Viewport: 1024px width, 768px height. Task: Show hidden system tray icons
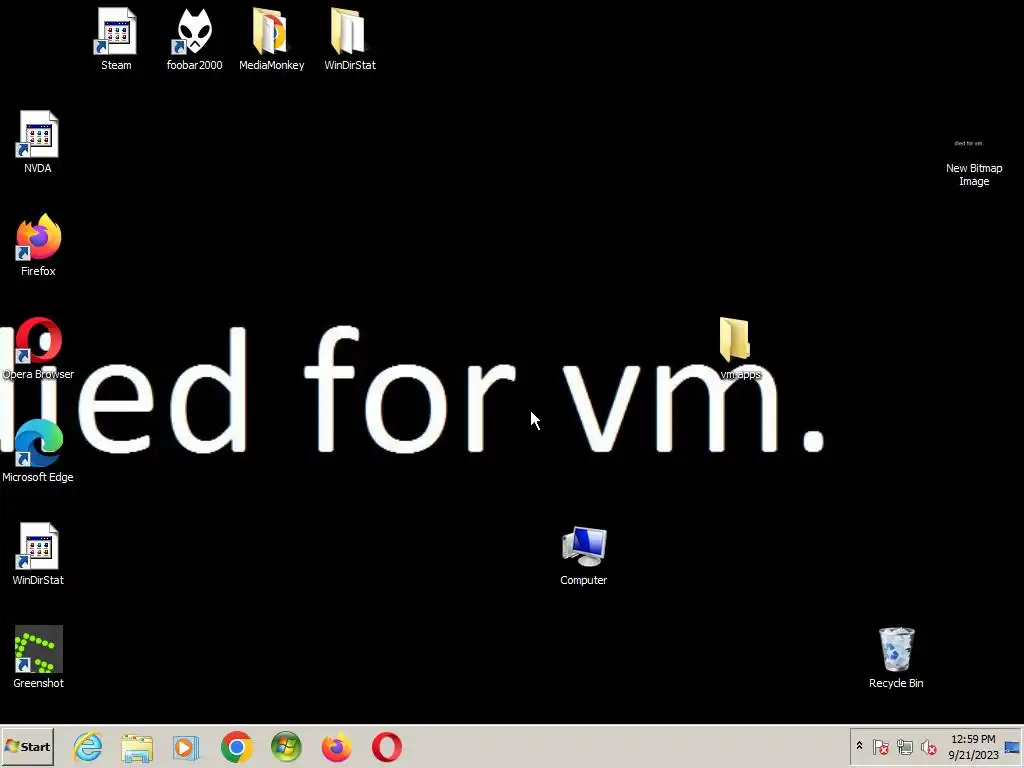coord(859,746)
